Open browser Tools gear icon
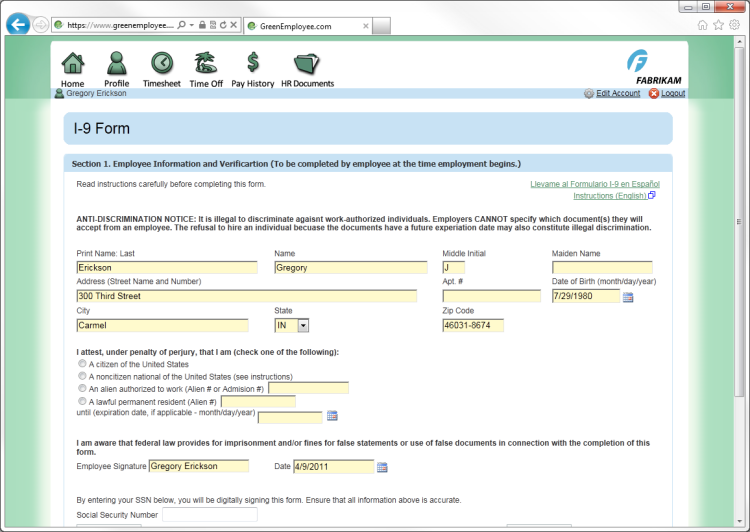750x532 pixels. [735, 25]
